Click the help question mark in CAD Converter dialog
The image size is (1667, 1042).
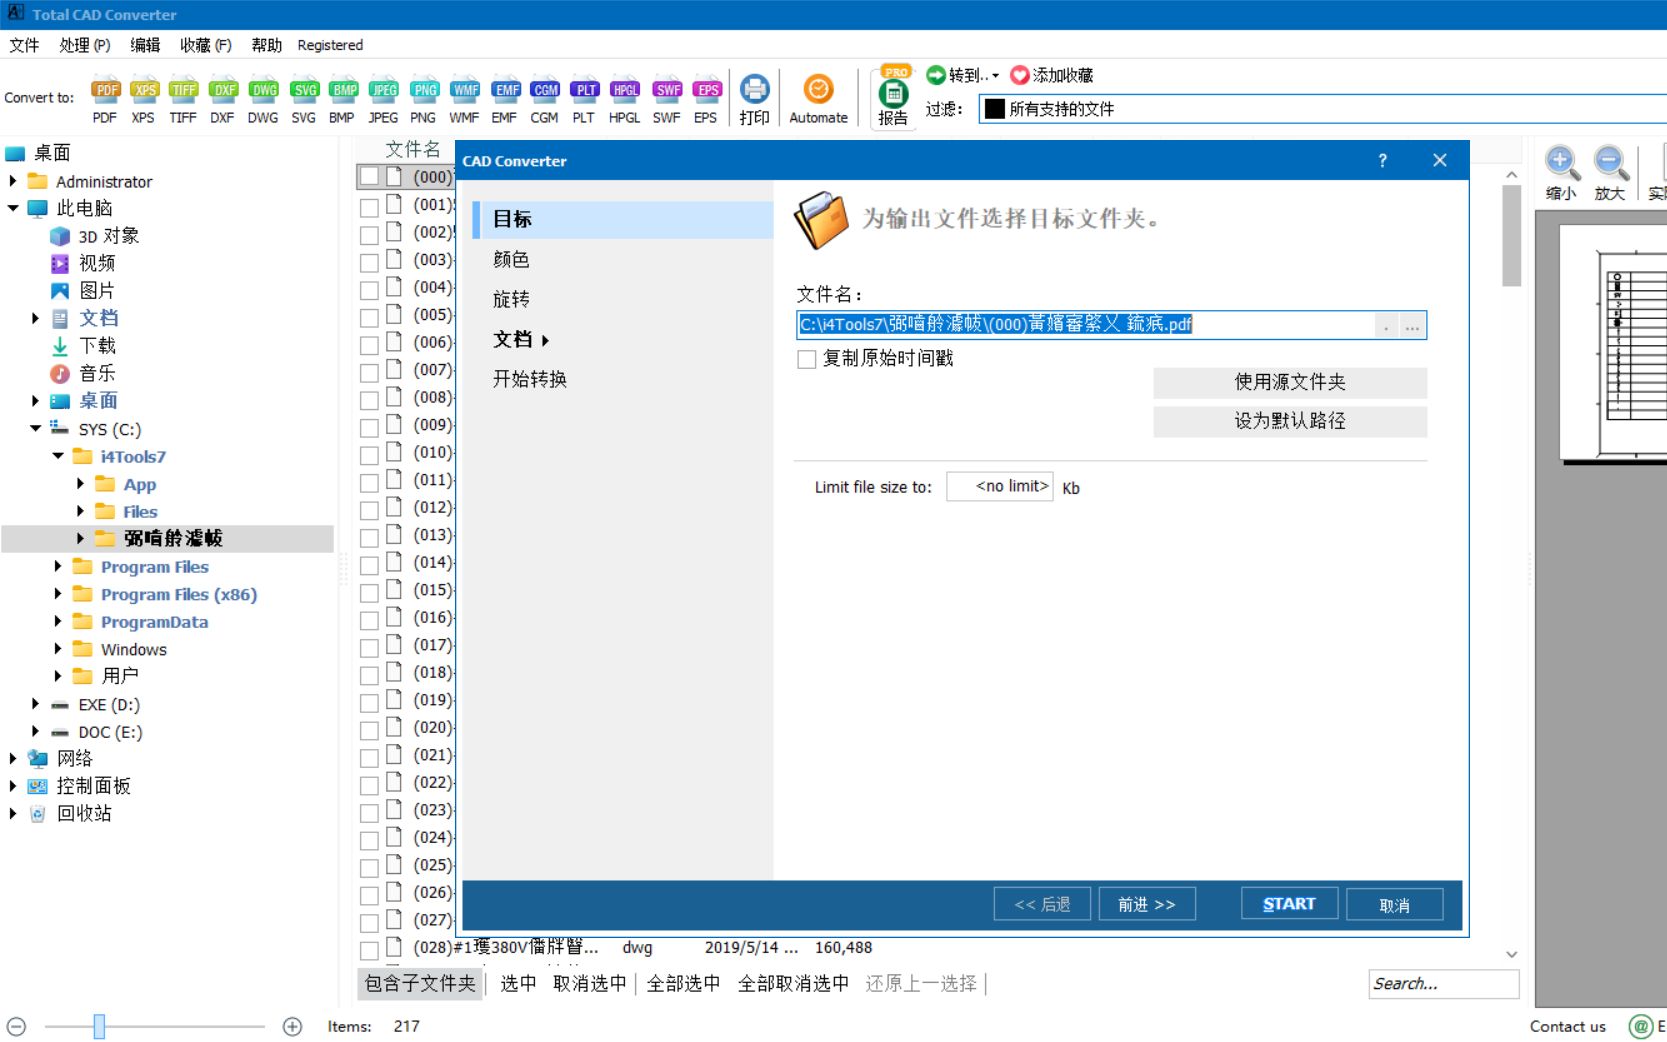click(1382, 160)
